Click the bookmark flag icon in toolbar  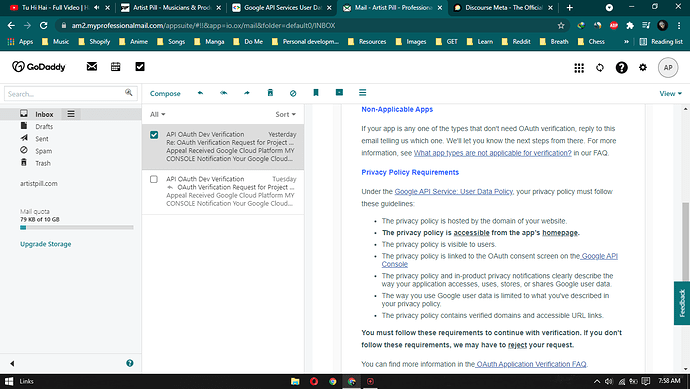316,92
